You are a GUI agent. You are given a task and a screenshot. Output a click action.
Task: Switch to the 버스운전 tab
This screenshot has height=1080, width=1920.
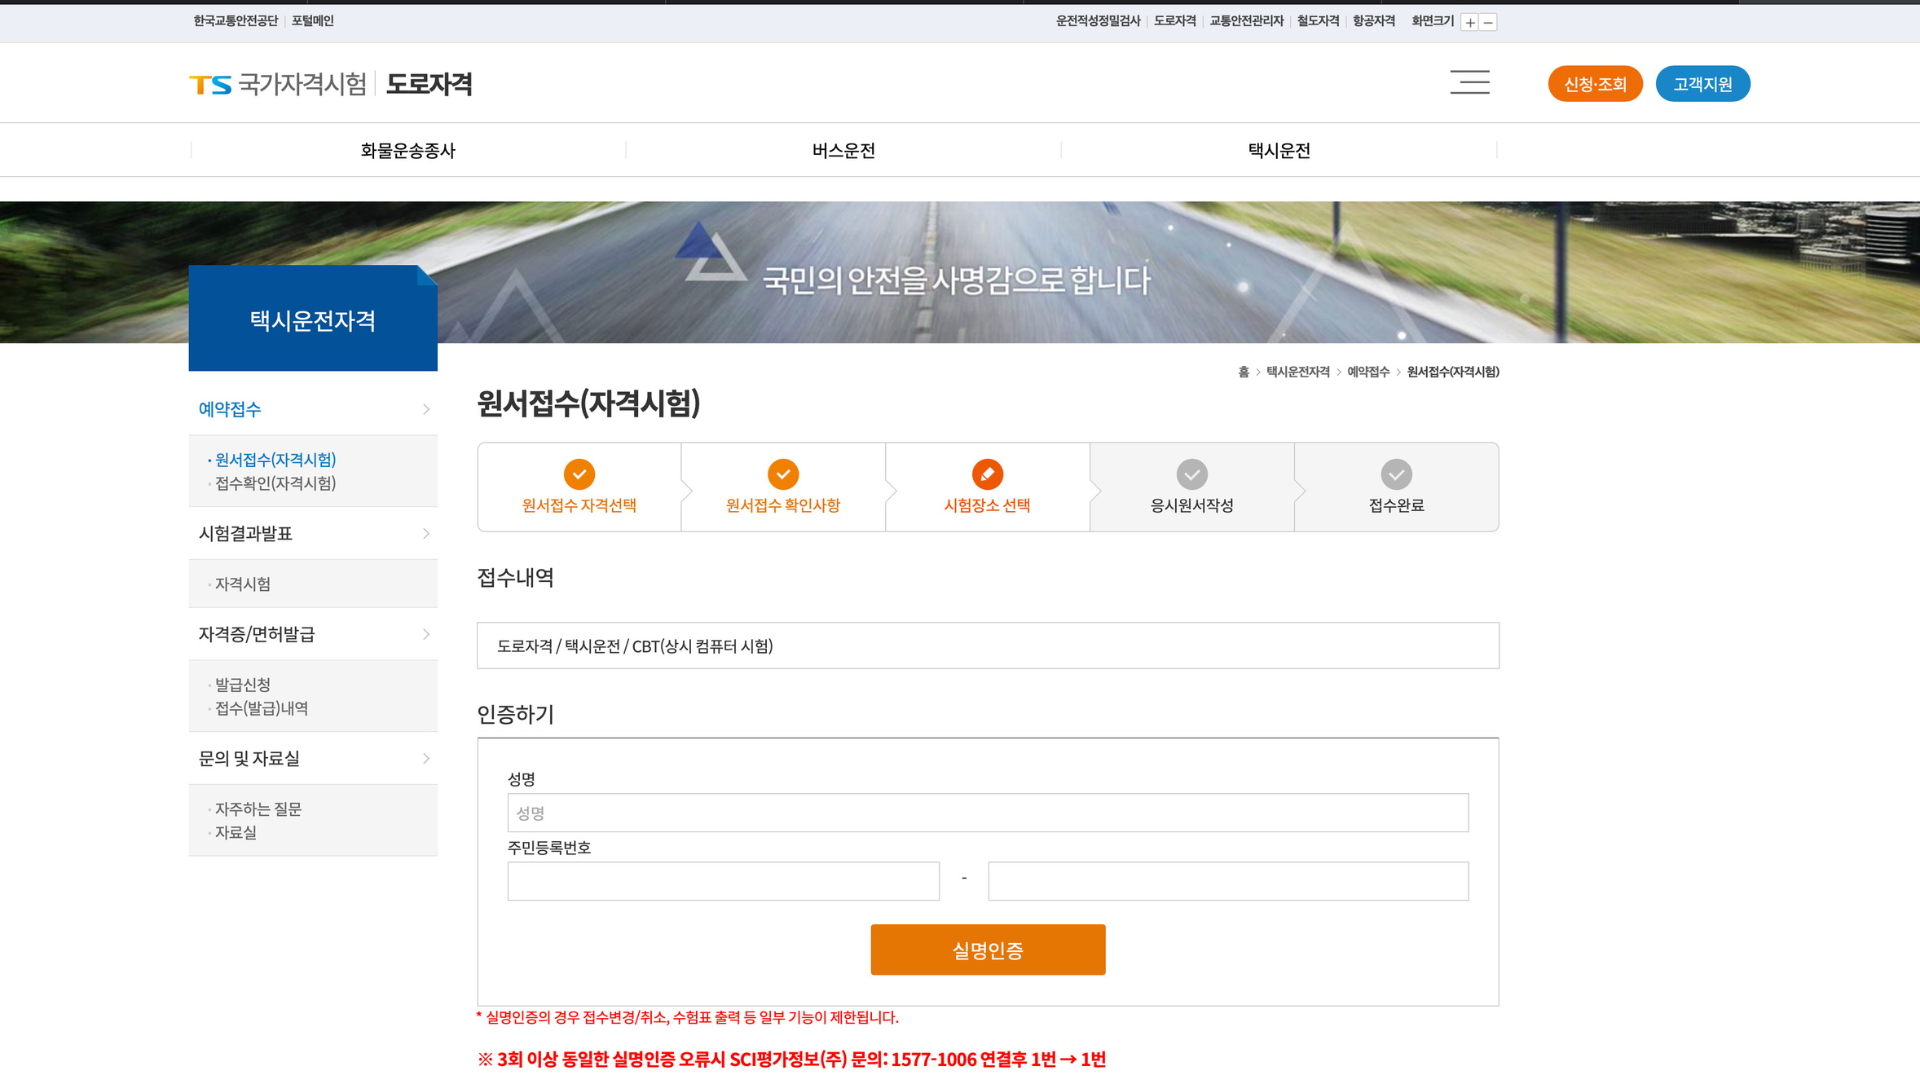point(842,150)
